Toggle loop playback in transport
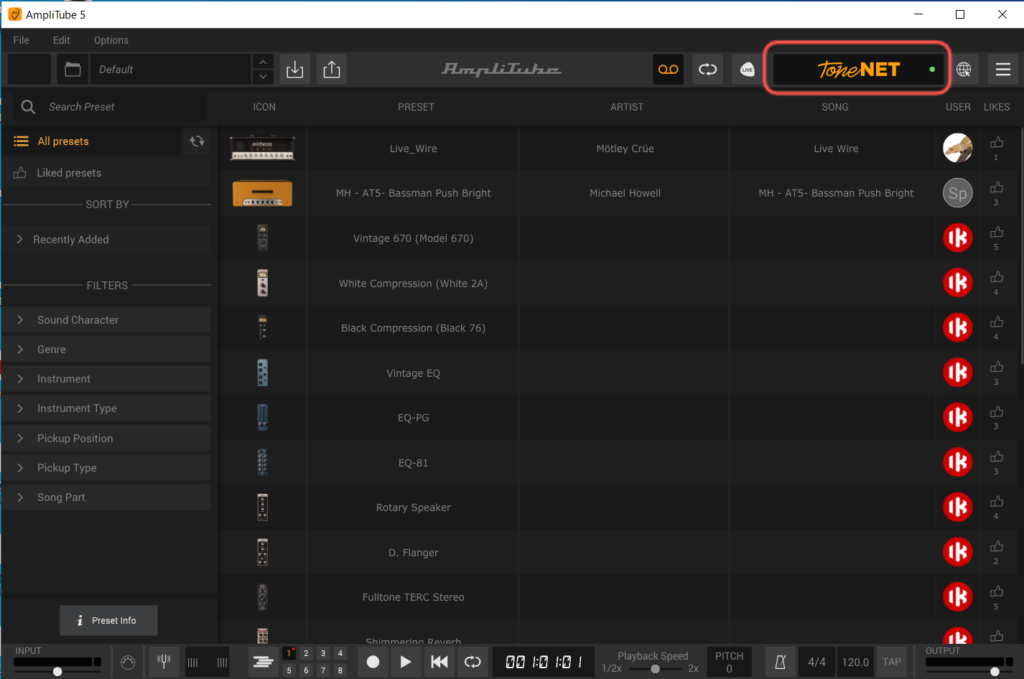The image size is (1024, 679). click(472, 662)
